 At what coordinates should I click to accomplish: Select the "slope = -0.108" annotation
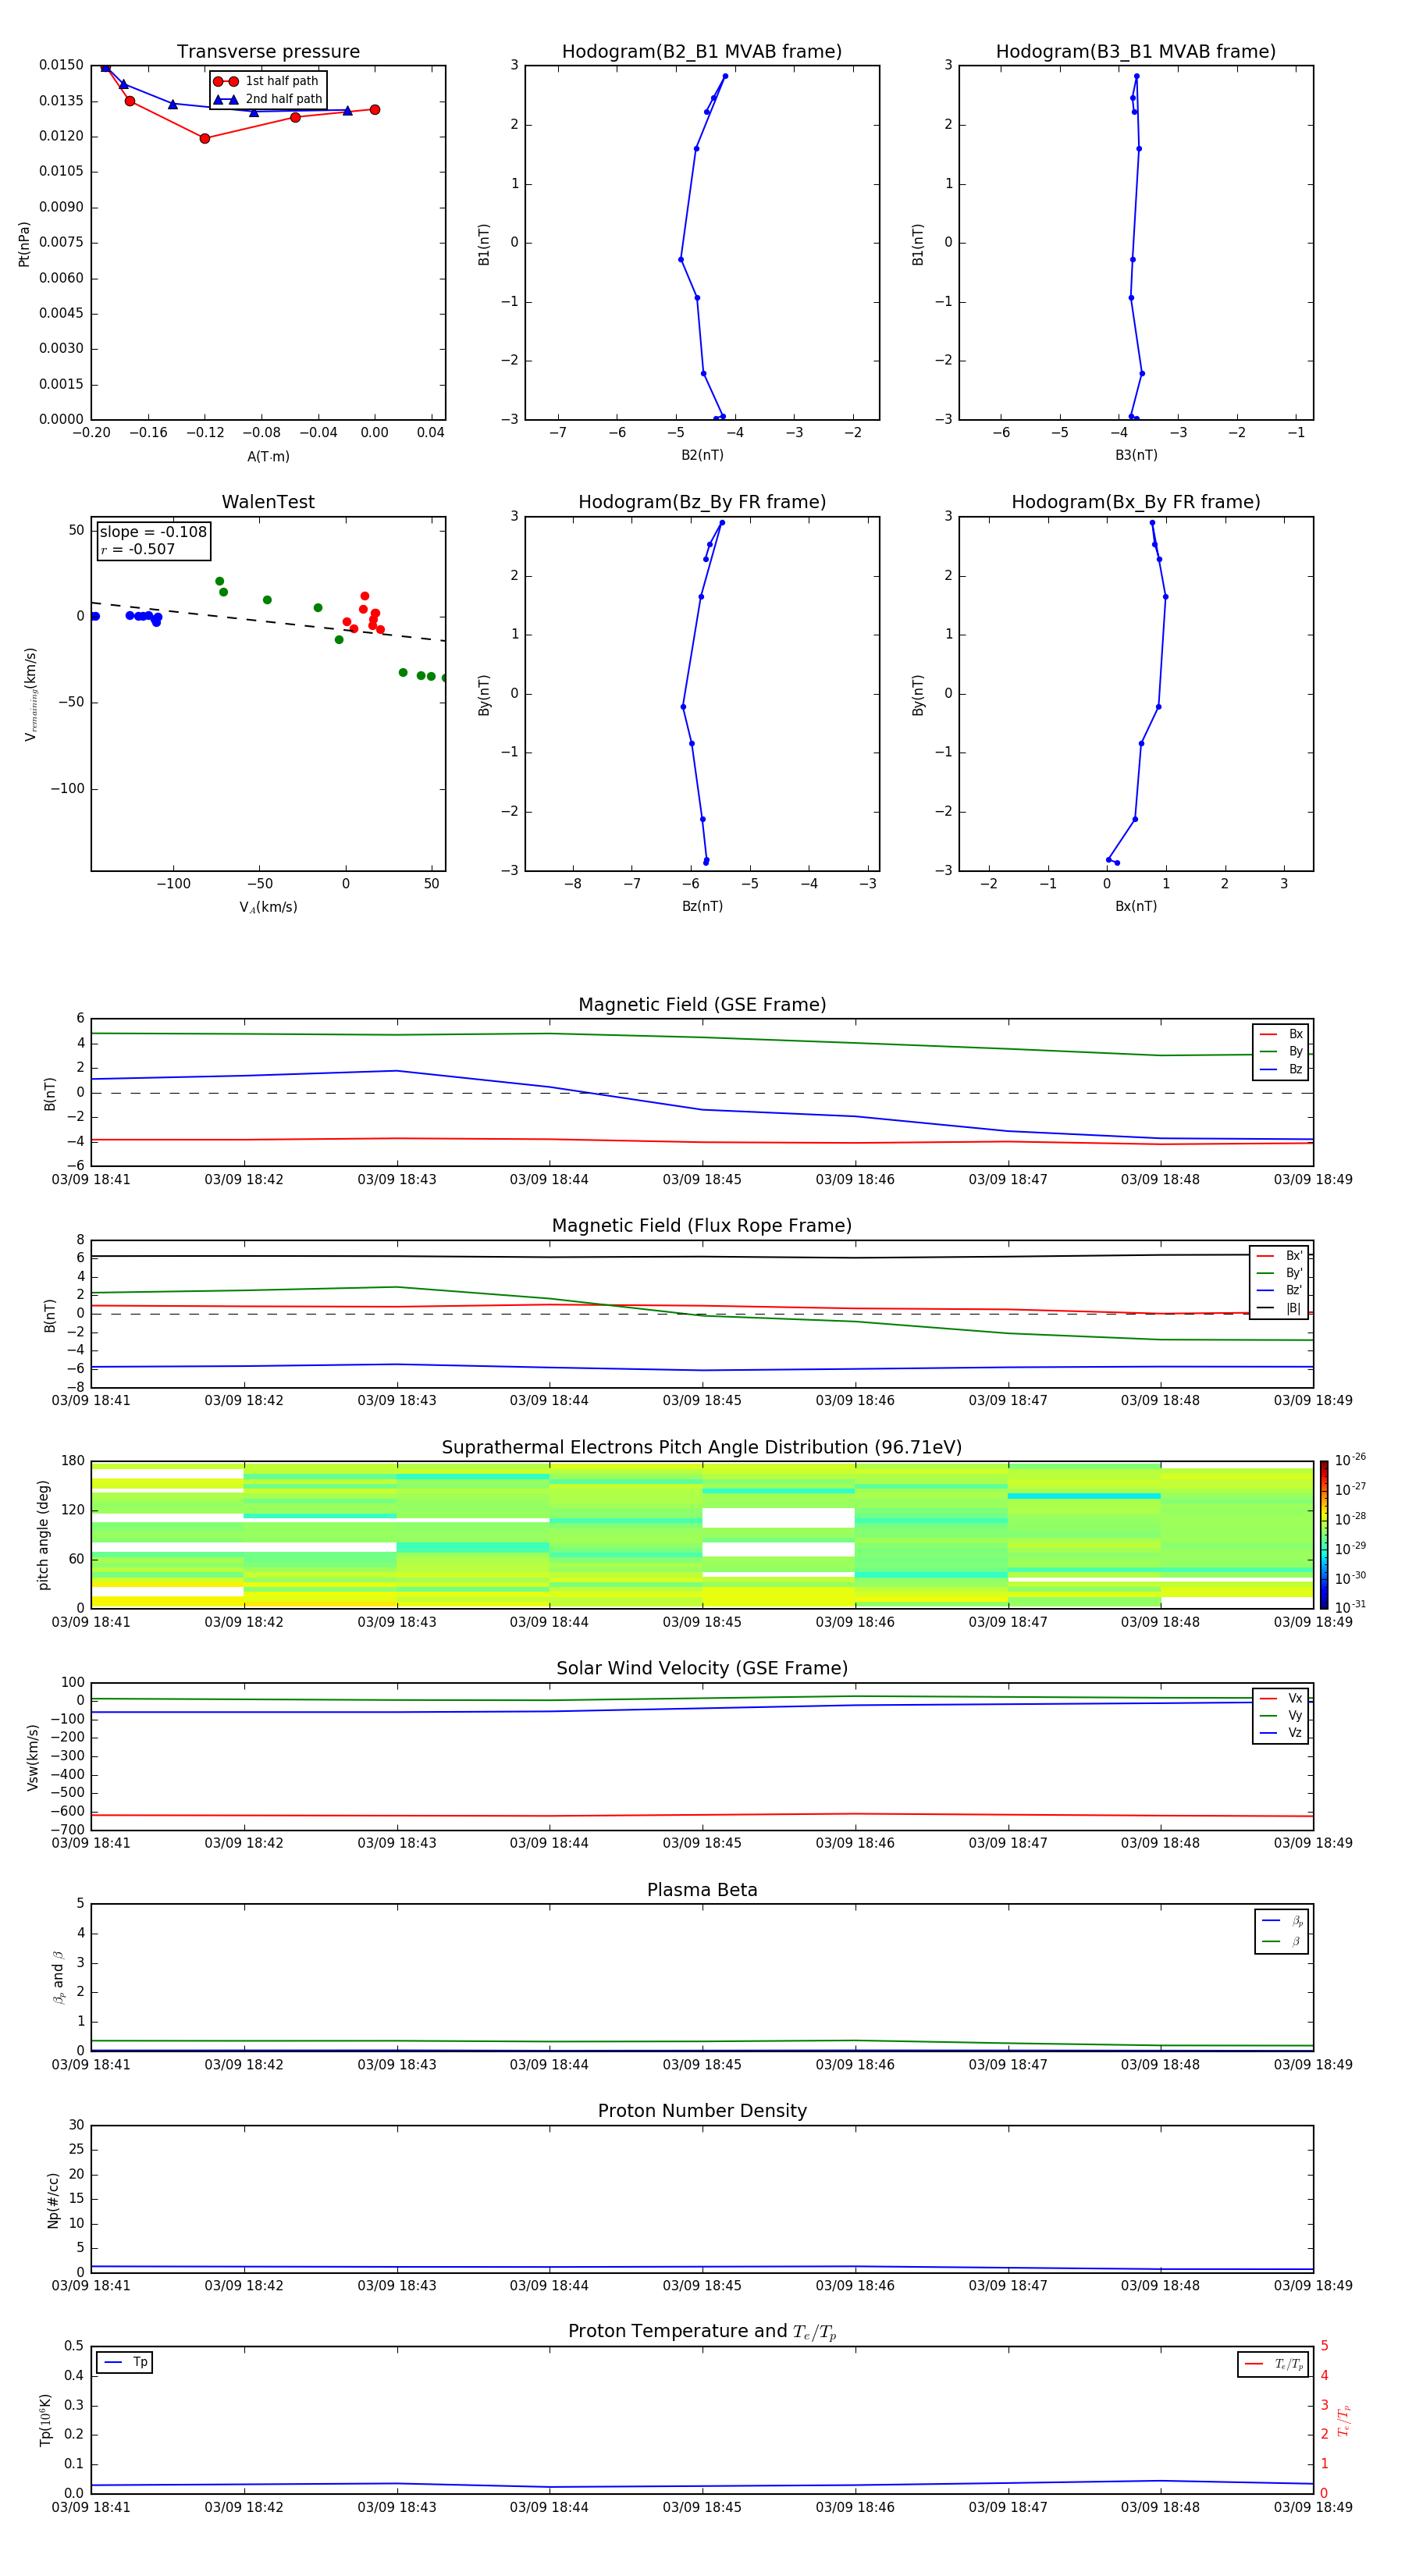tap(153, 532)
